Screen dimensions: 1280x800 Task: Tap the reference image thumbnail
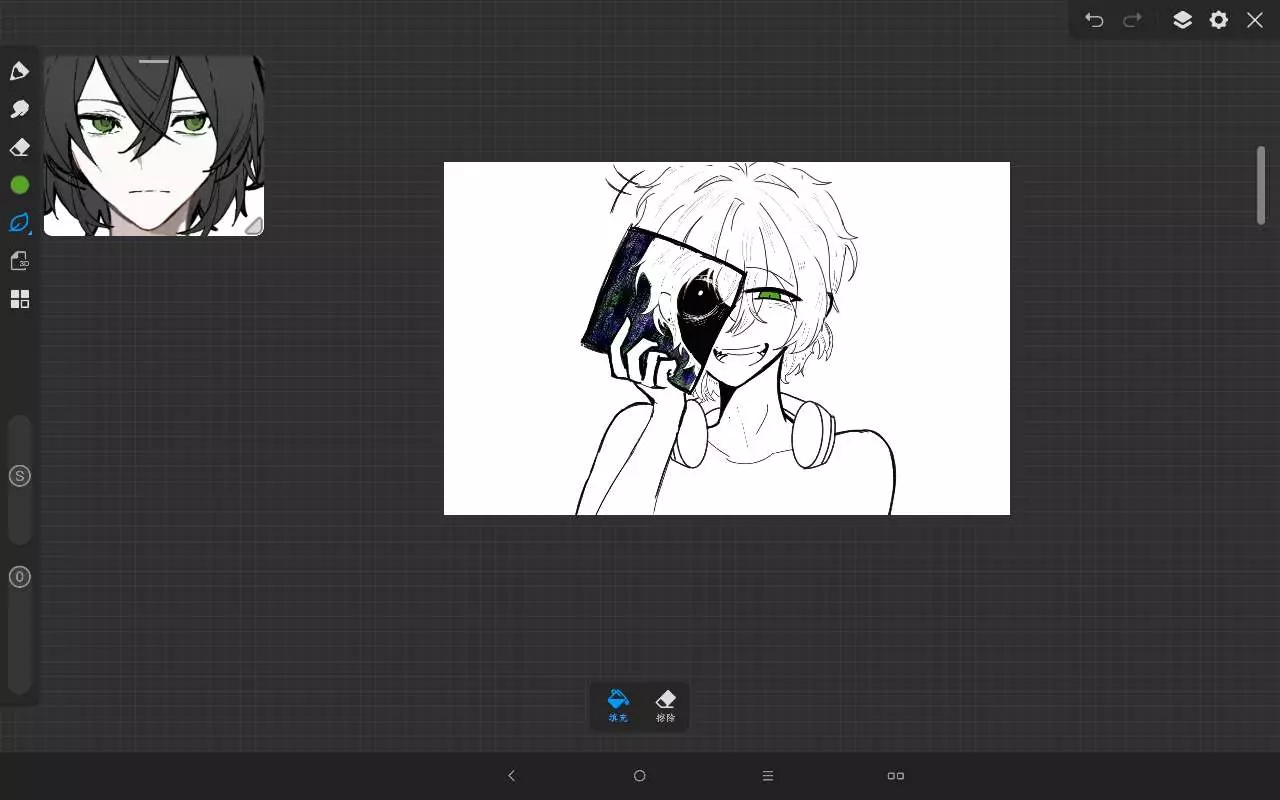point(154,146)
